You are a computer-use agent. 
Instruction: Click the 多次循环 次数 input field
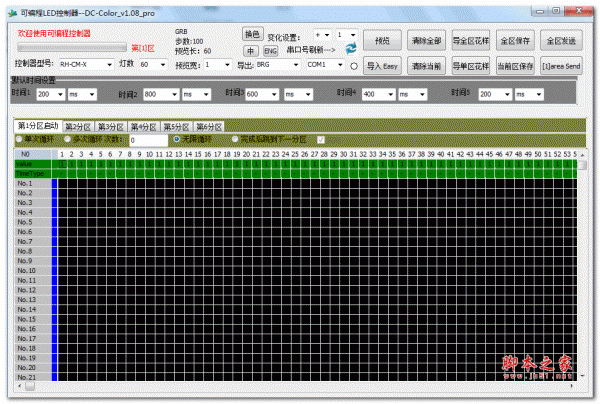[x=147, y=140]
